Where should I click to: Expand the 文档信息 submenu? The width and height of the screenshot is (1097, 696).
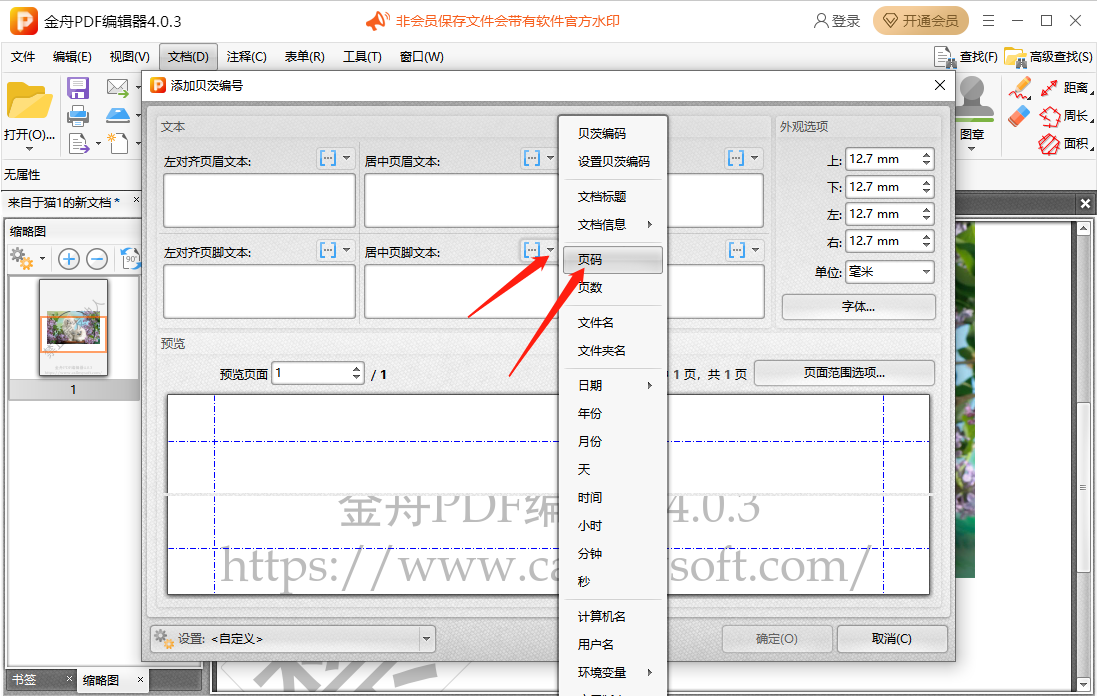614,225
